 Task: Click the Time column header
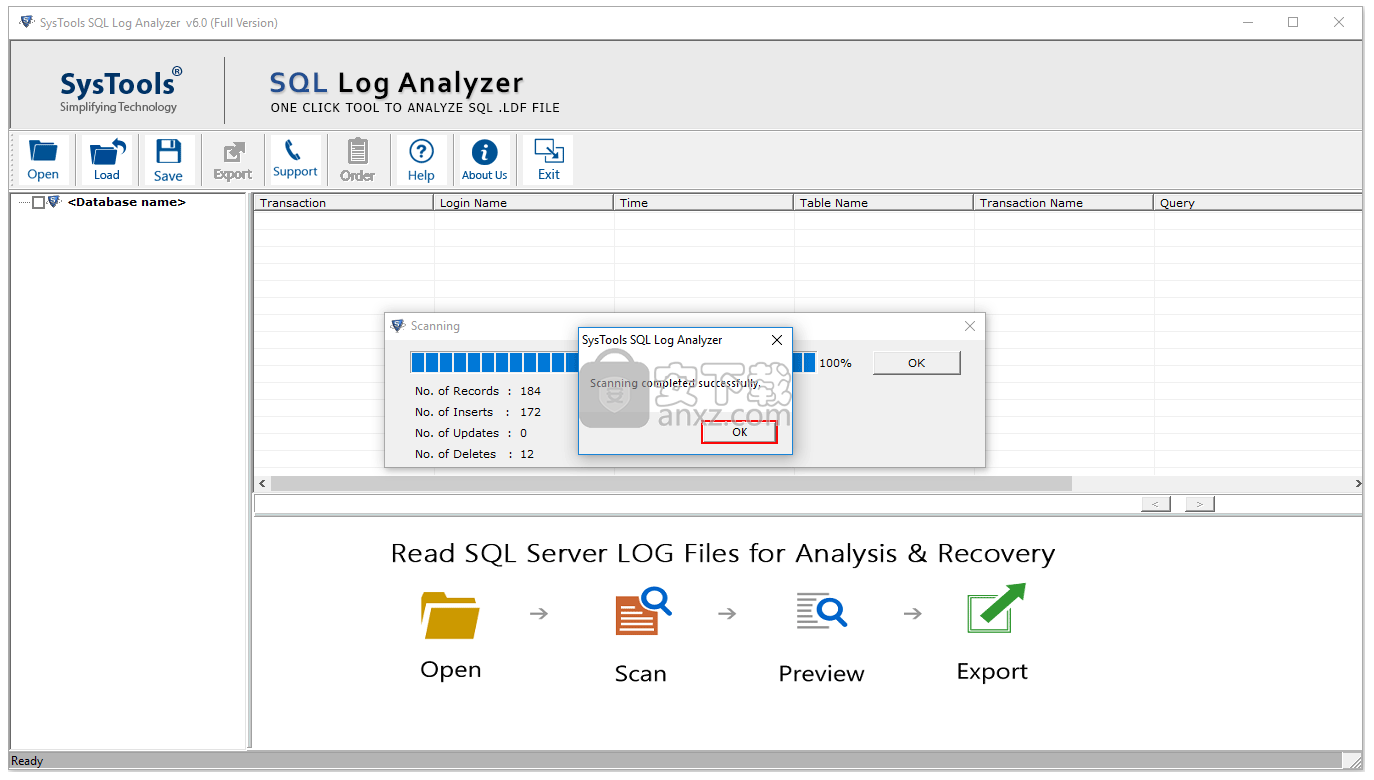coord(703,202)
